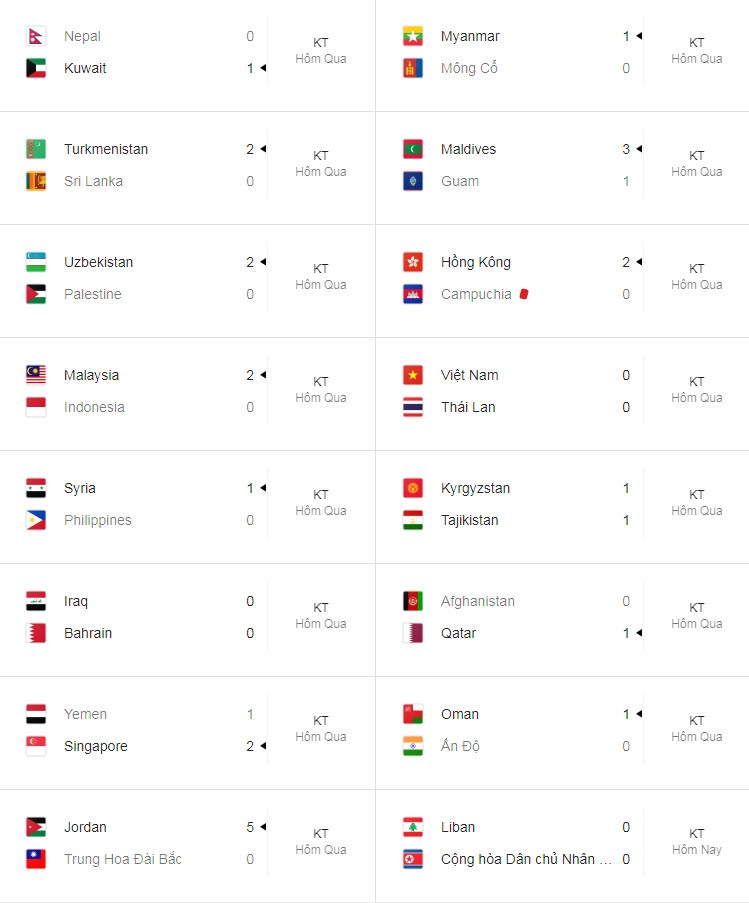
Task: Click the Qatar flag icon
Action: (x=413, y=633)
